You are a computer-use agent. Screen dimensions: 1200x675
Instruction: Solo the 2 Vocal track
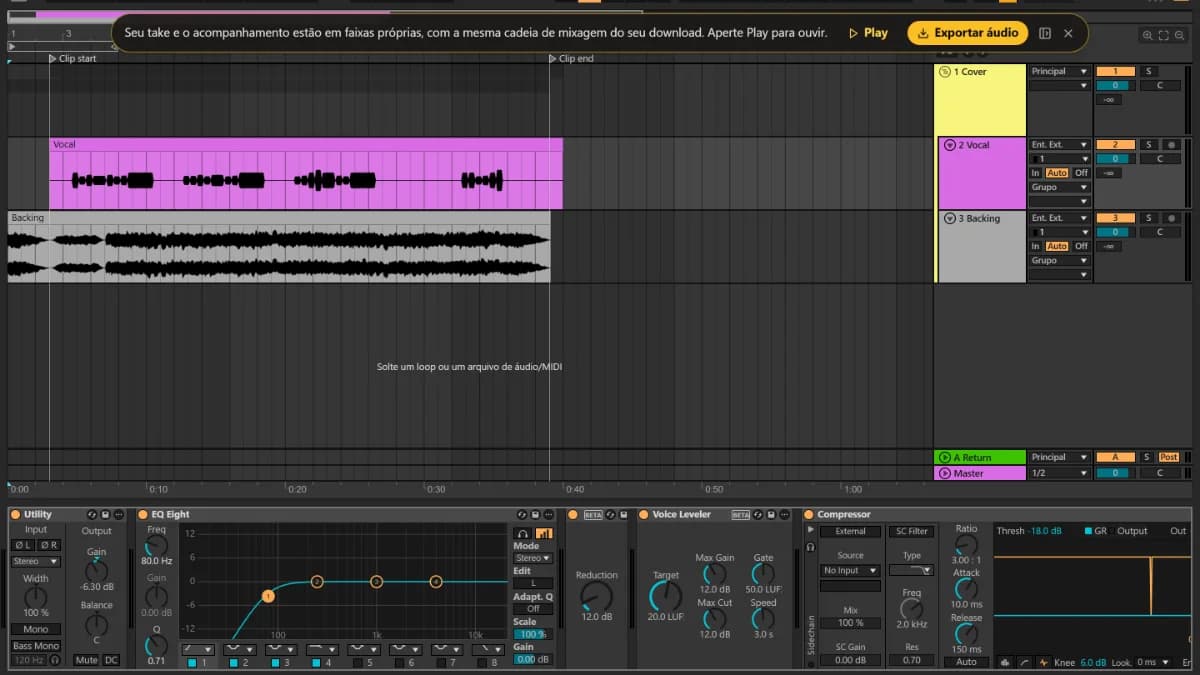coord(1149,145)
